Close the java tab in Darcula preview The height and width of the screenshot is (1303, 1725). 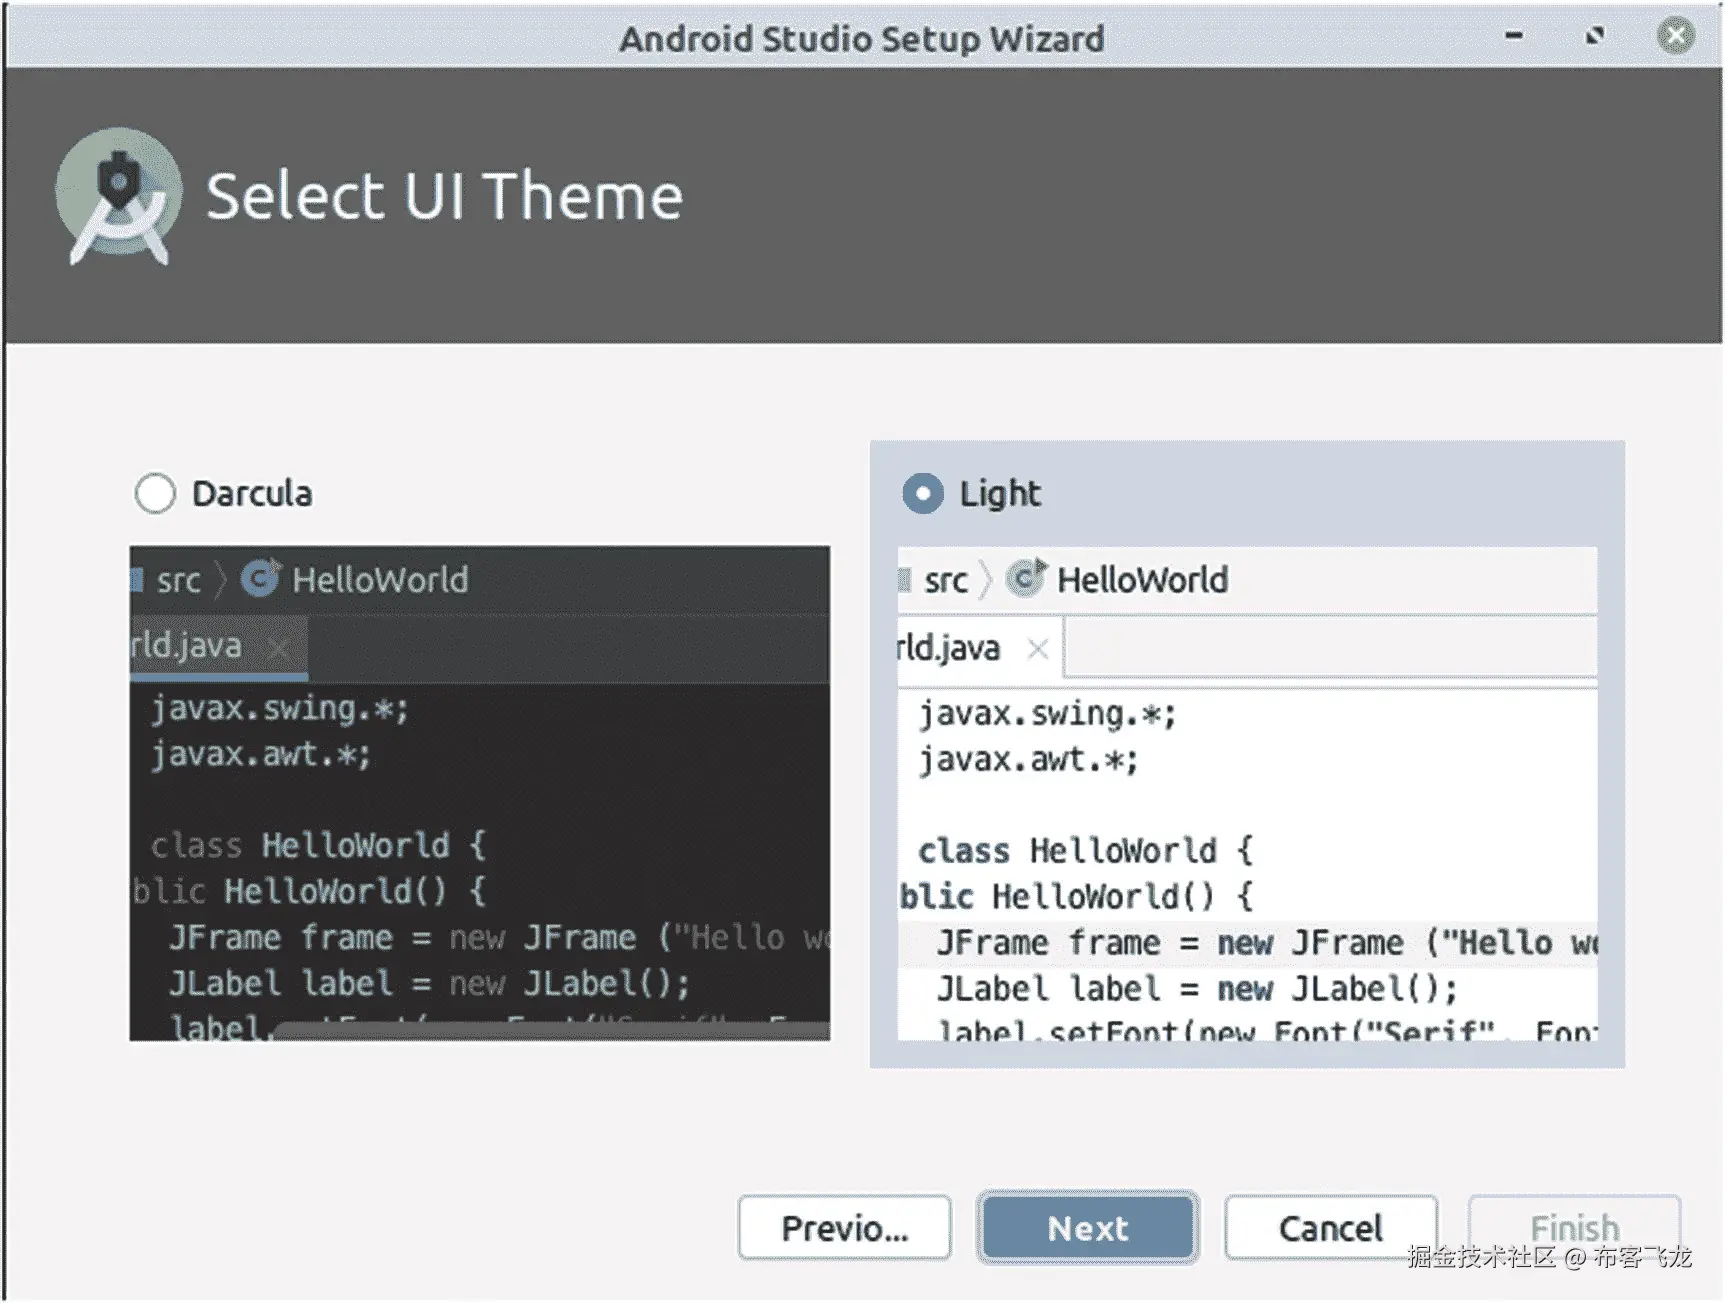point(279,649)
